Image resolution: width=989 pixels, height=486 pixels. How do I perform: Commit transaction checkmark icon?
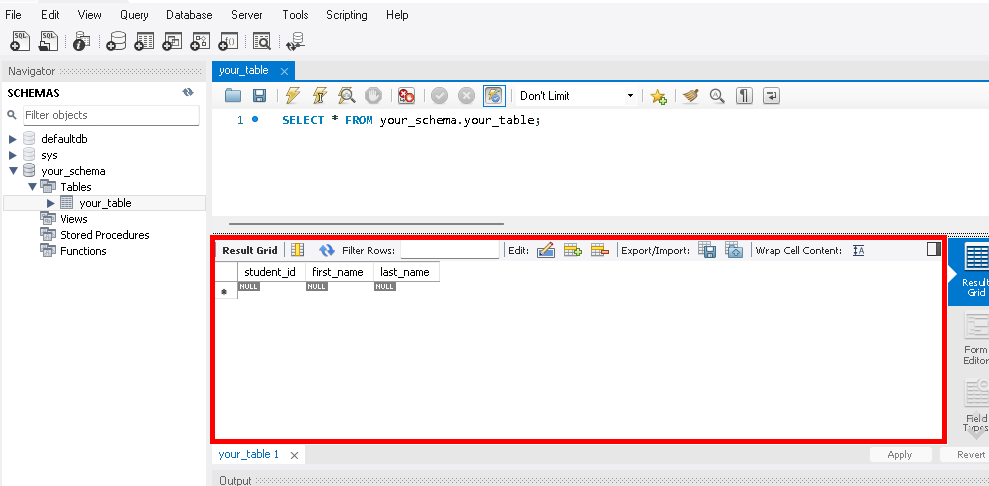(x=440, y=96)
